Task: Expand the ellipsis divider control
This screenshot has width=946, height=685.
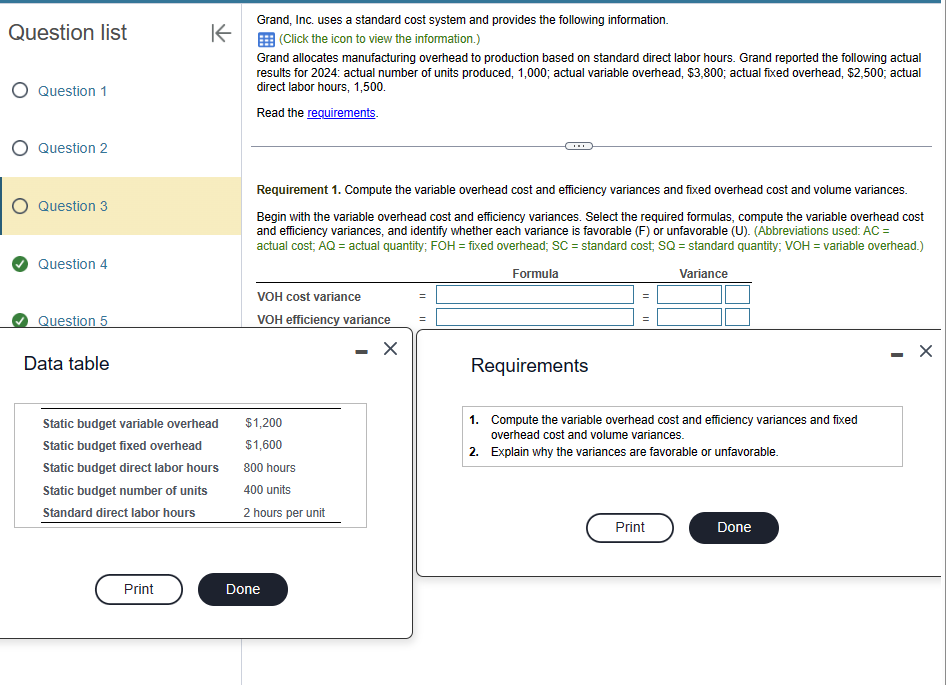Action: (x=579, y=145)
